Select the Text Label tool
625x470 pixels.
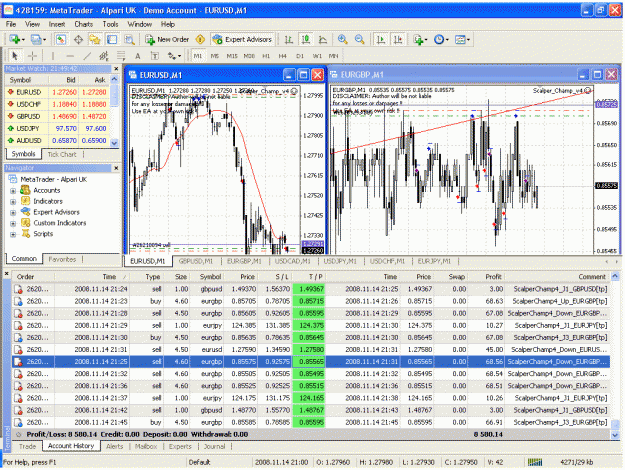tap(155, 56)
